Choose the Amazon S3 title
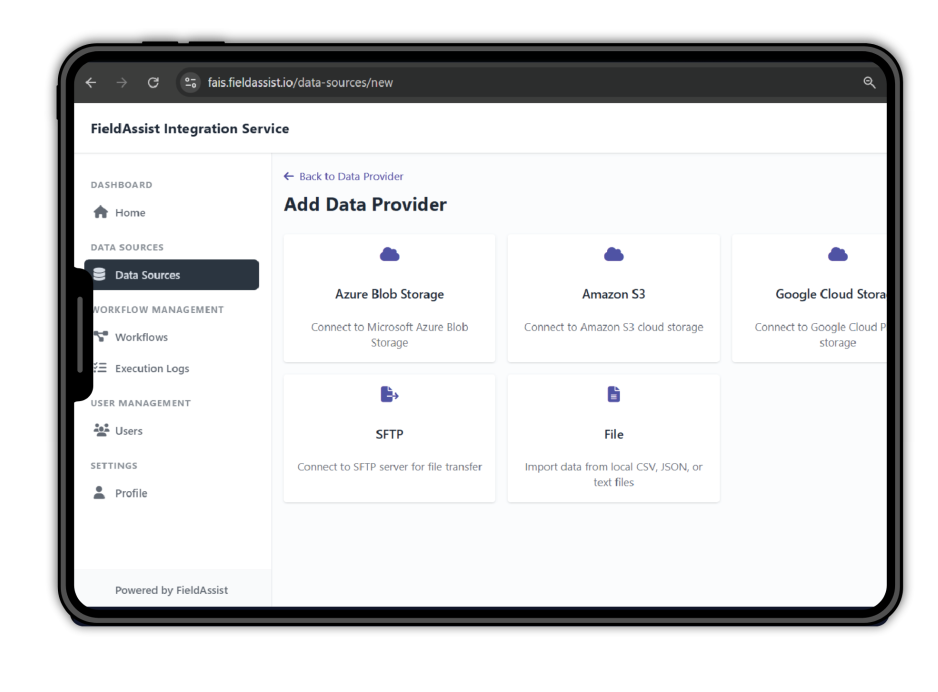Viewport: 938px width, 692px height. (x=614, y=294)
